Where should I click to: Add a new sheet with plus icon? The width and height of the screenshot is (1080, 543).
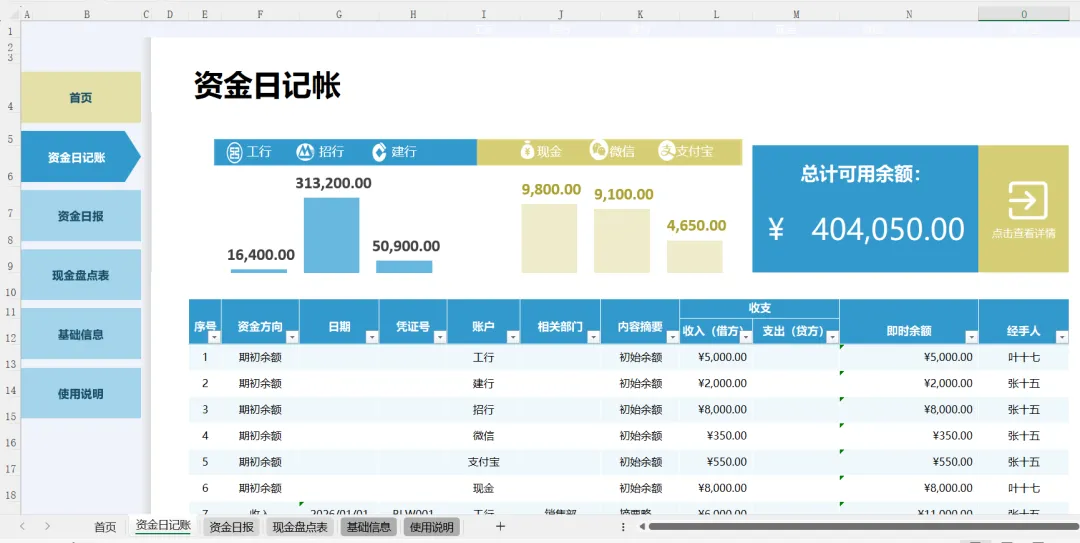(x=501, y=526)
